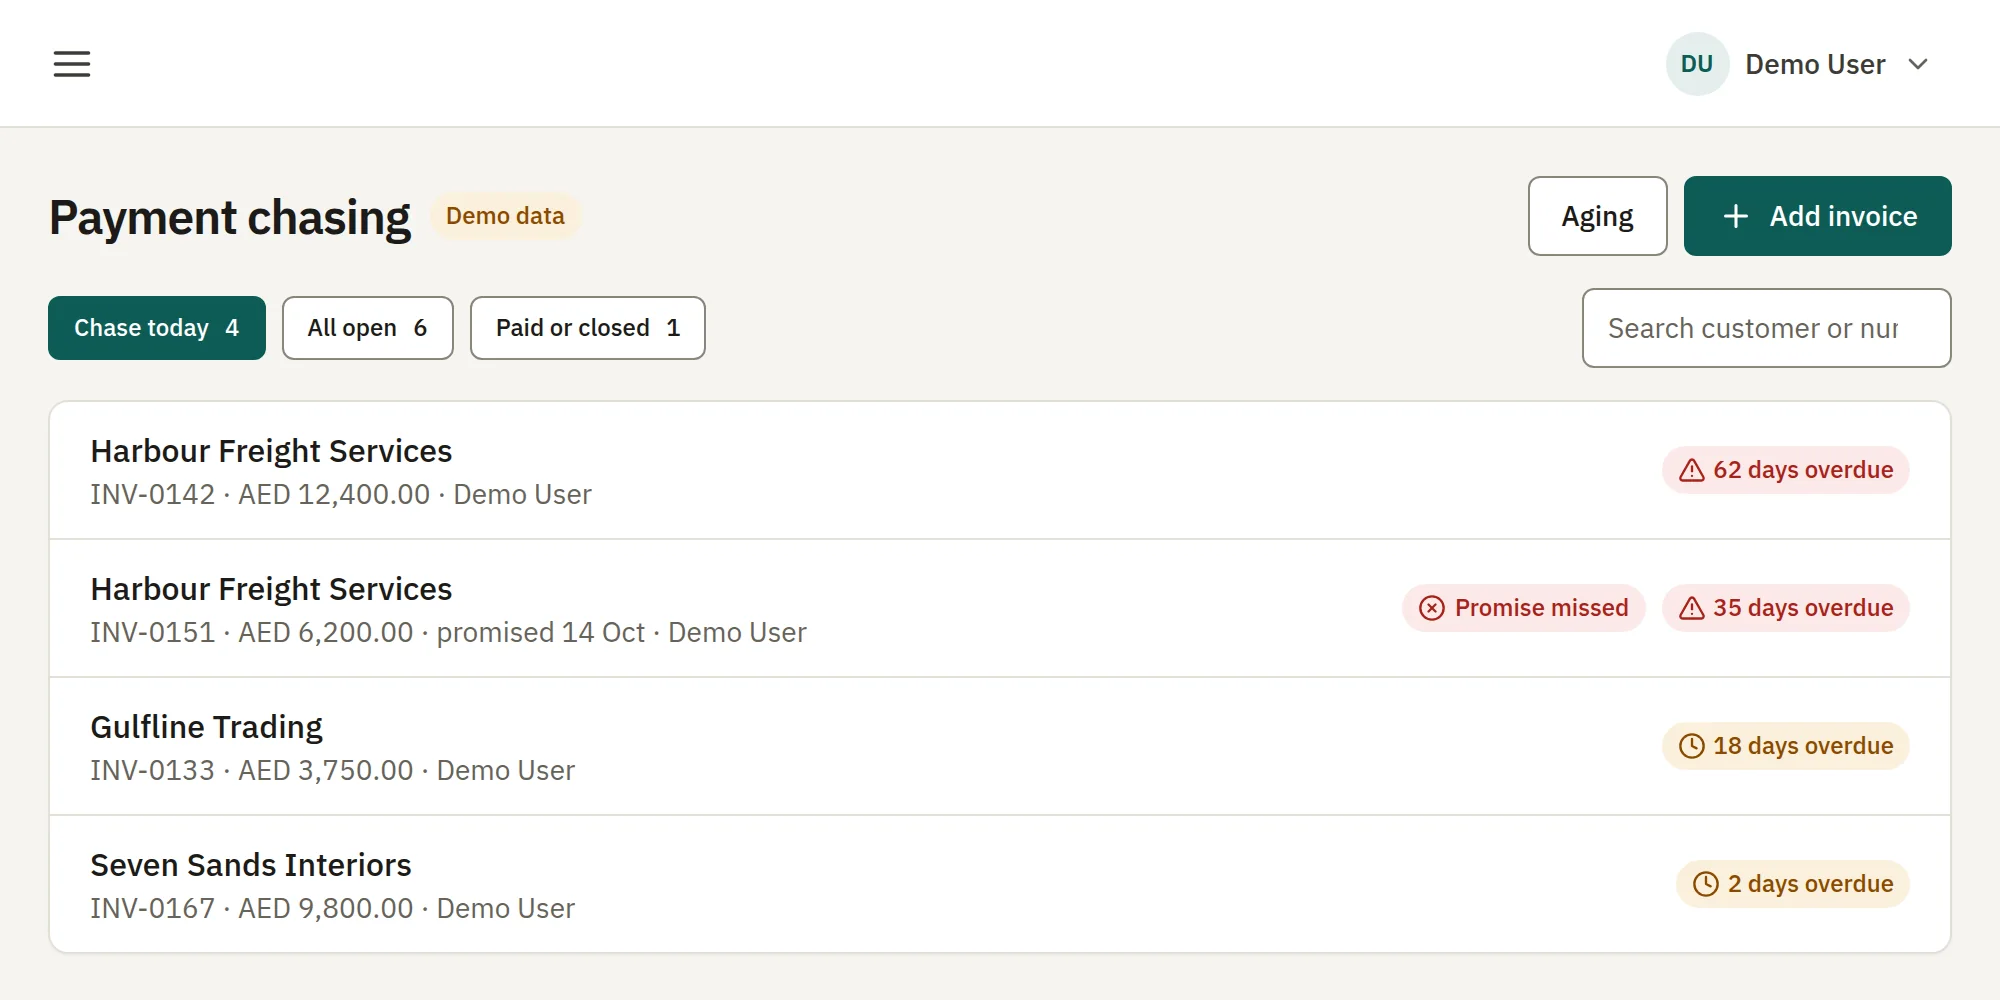Screen dimensions: 2000x1000
Task: Click the Payment chasing page heading
Action: pos(230,218)
